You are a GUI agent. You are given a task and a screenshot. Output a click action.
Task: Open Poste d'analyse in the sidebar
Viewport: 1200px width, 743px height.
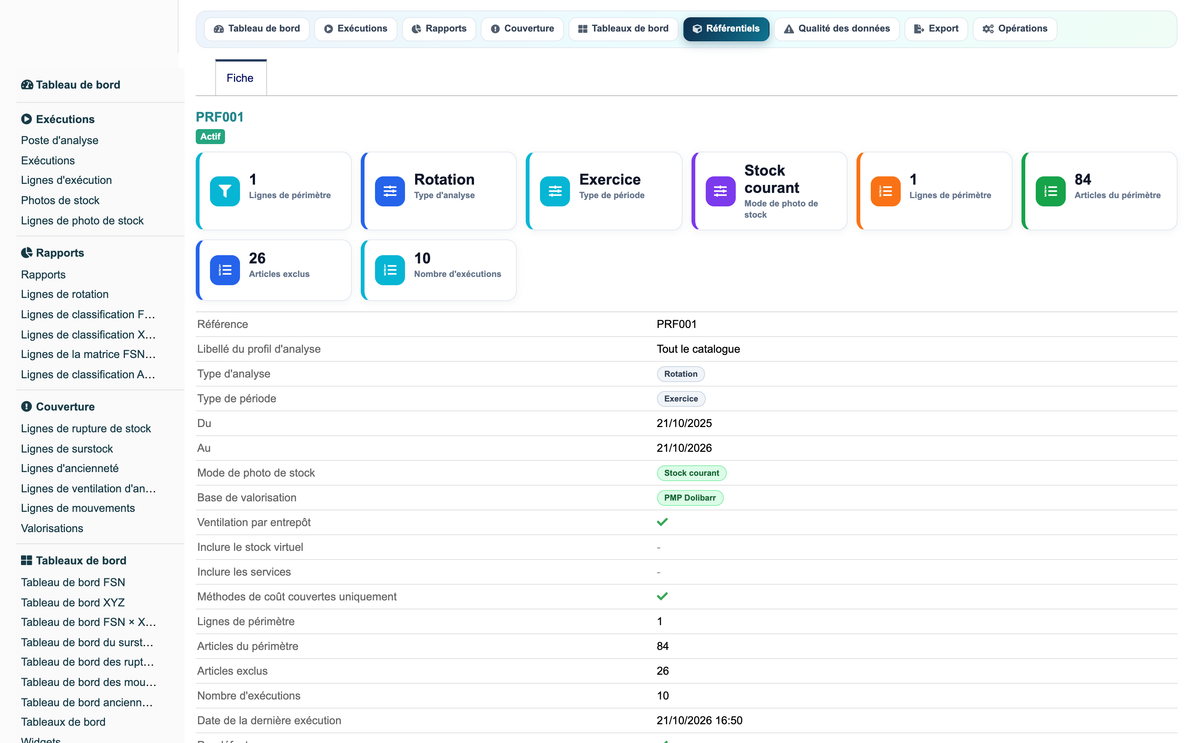[60, 141]
